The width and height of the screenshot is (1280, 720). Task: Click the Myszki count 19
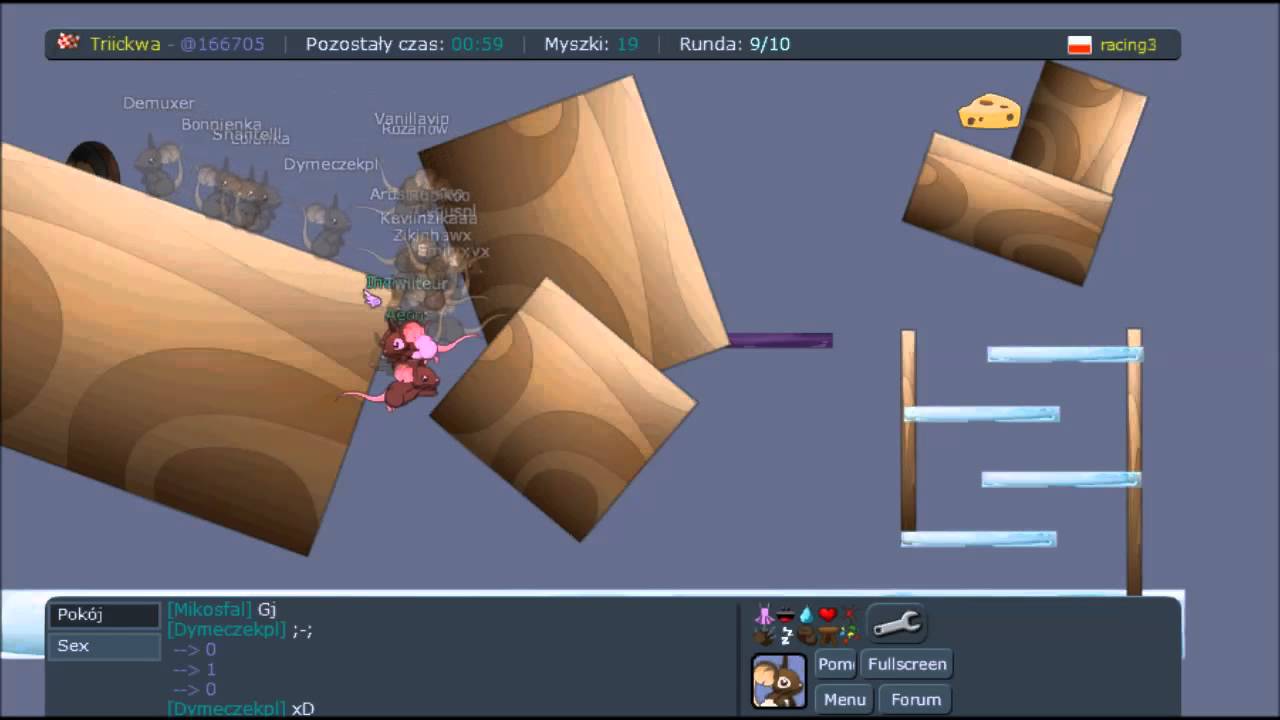click(627, 44)
